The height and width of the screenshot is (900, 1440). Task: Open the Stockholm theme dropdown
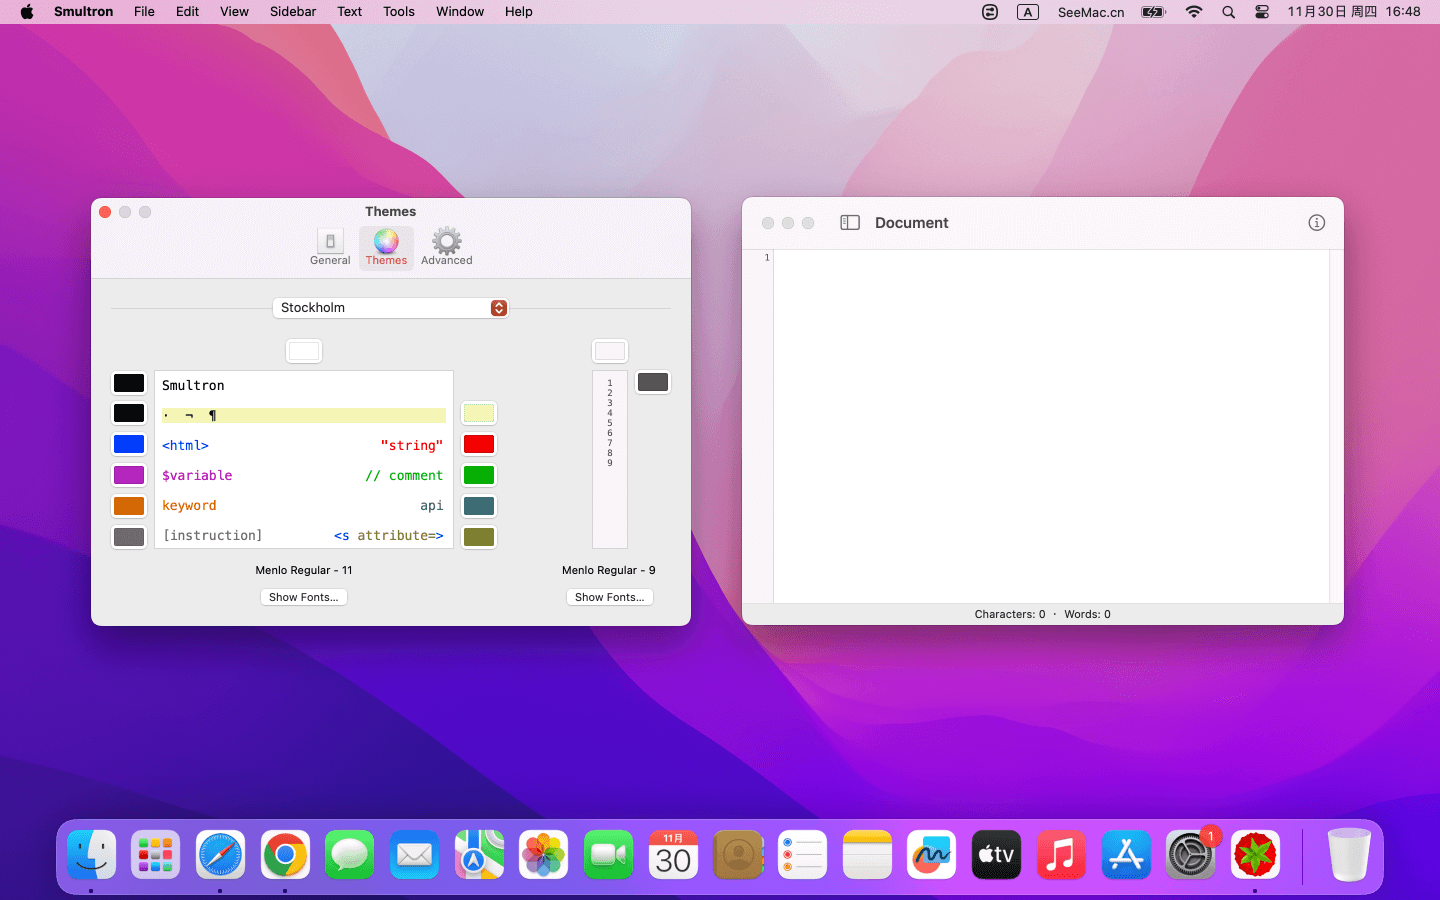[x=390, y=308]
